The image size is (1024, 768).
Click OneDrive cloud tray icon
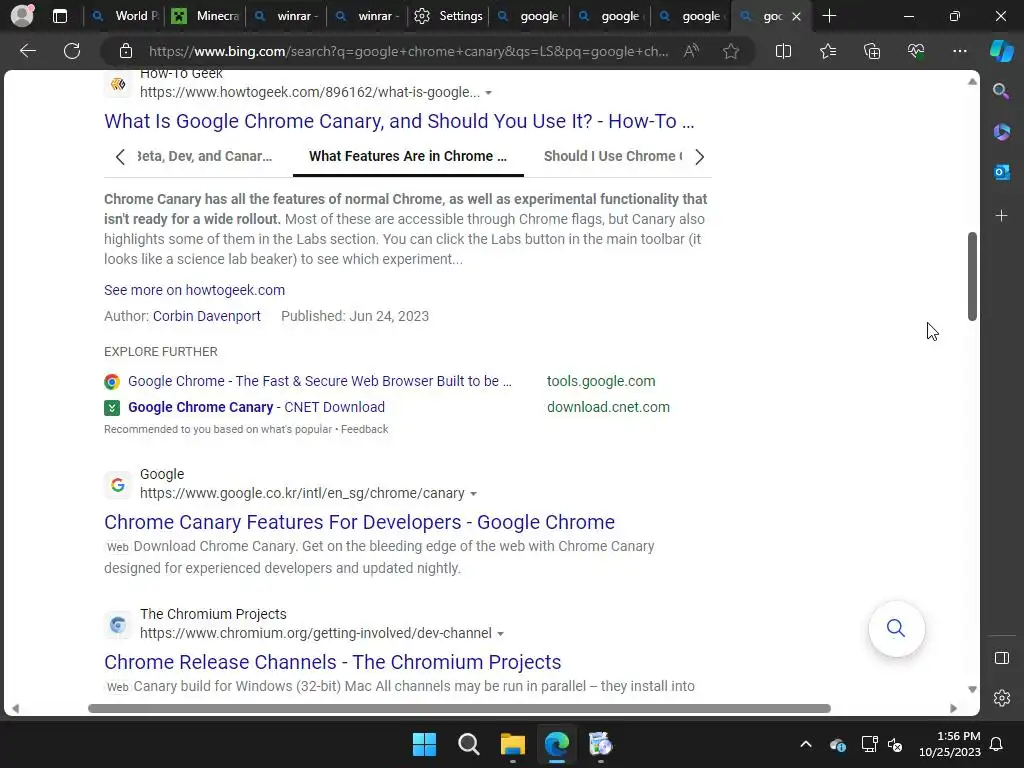(838, 744)
